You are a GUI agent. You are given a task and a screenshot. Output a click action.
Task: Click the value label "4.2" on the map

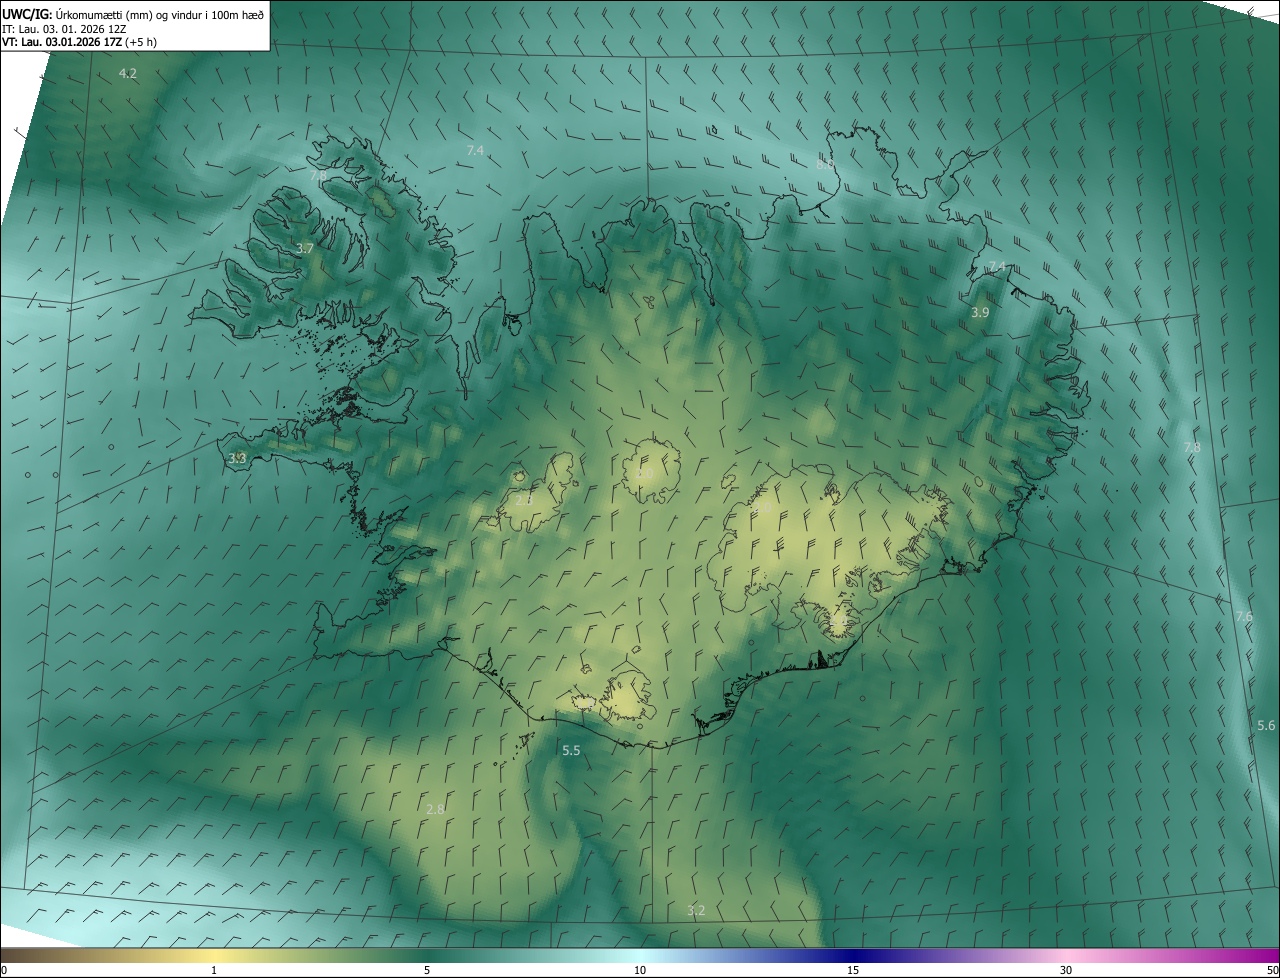click(x=128, y=73)
